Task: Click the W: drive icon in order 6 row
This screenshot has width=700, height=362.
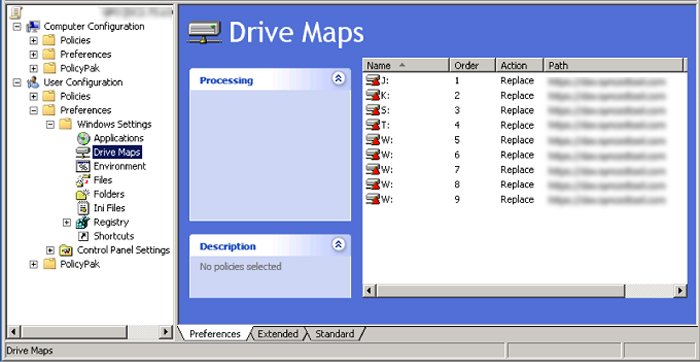Action: click(373, 155)
